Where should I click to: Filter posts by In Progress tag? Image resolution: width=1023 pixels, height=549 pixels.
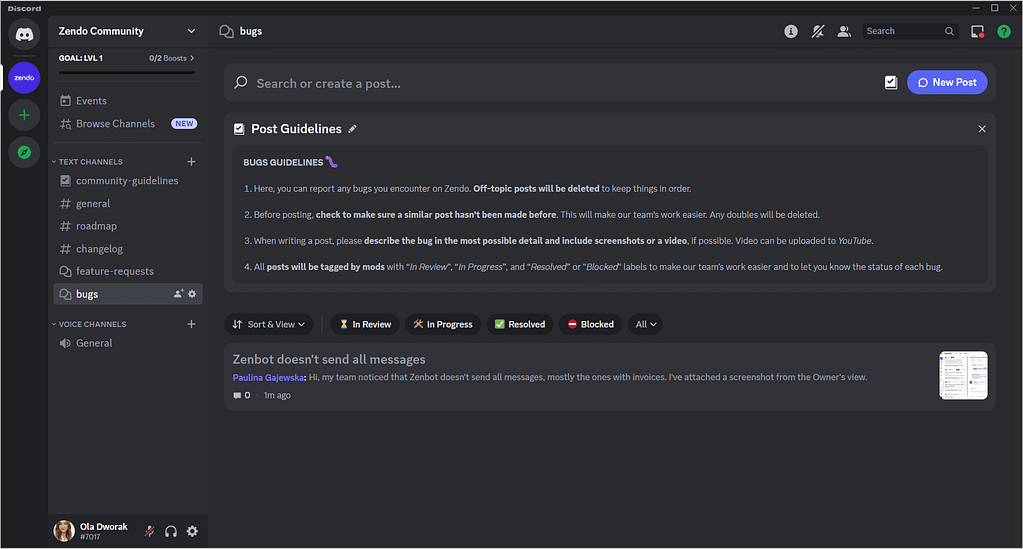[x=443, y=324]
